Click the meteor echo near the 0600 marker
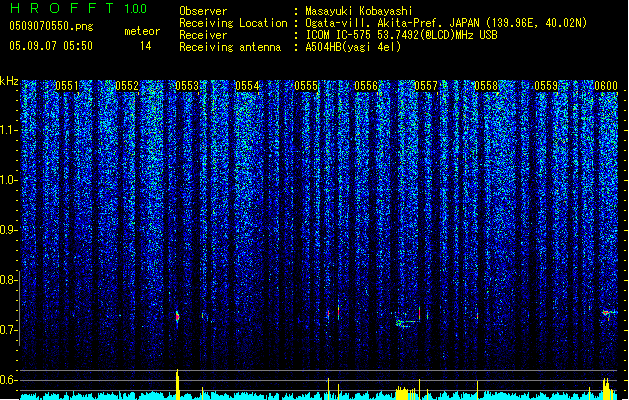This screenshot has height=400, width=629. pos(609,313)
